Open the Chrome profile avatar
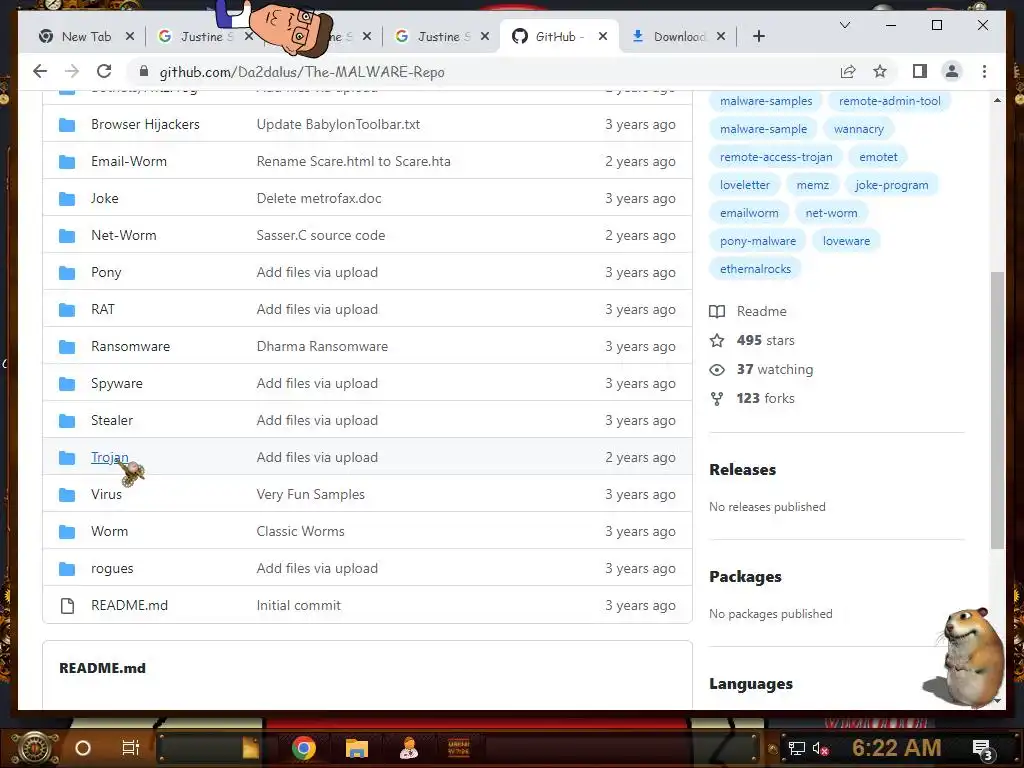The width and height of the screenshot is (1024, 768). (x=952, y=71)
